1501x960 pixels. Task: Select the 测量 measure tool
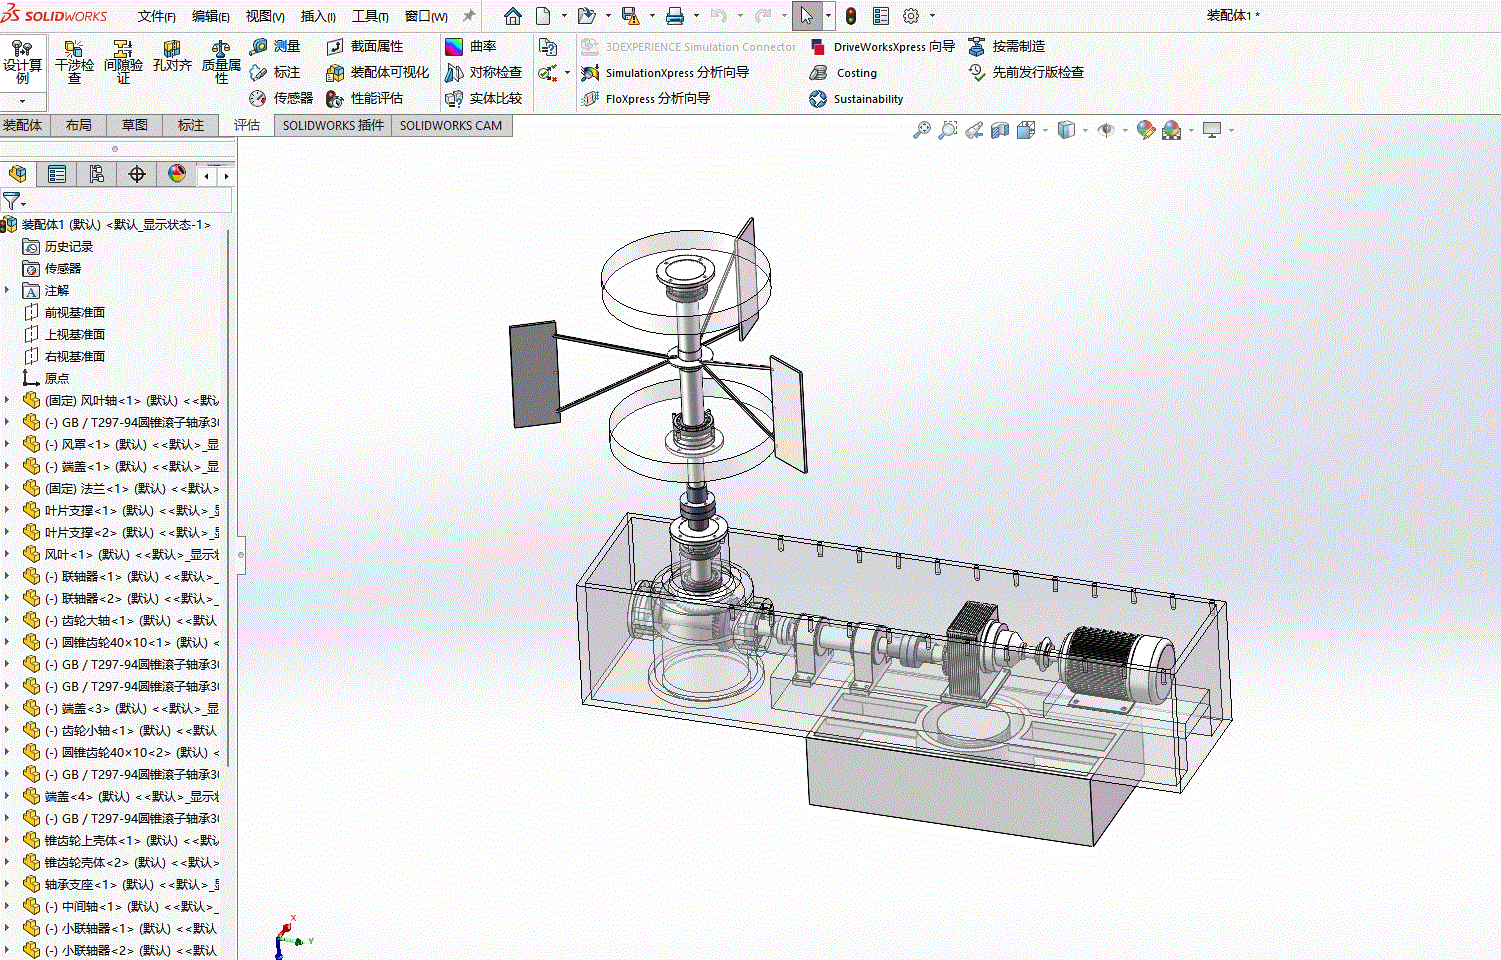tap(275, 46)
